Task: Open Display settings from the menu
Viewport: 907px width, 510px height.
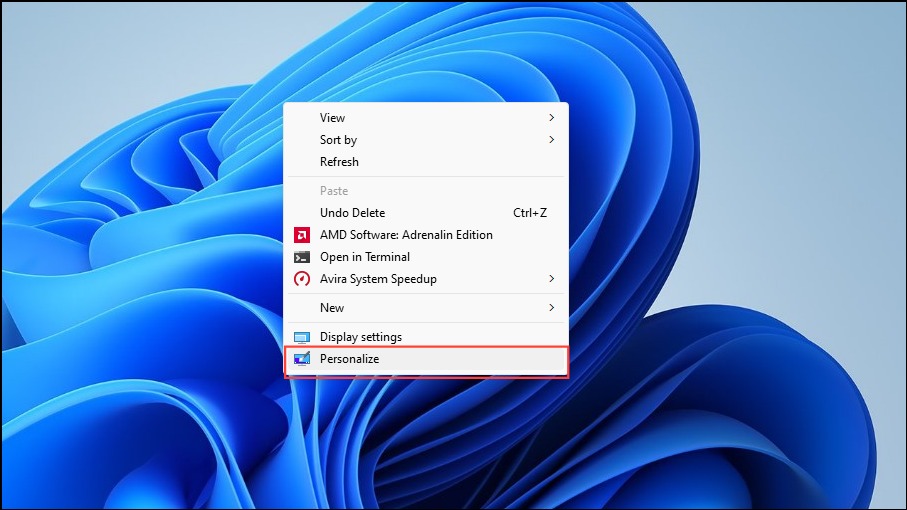Action: [x=426, y=337]
